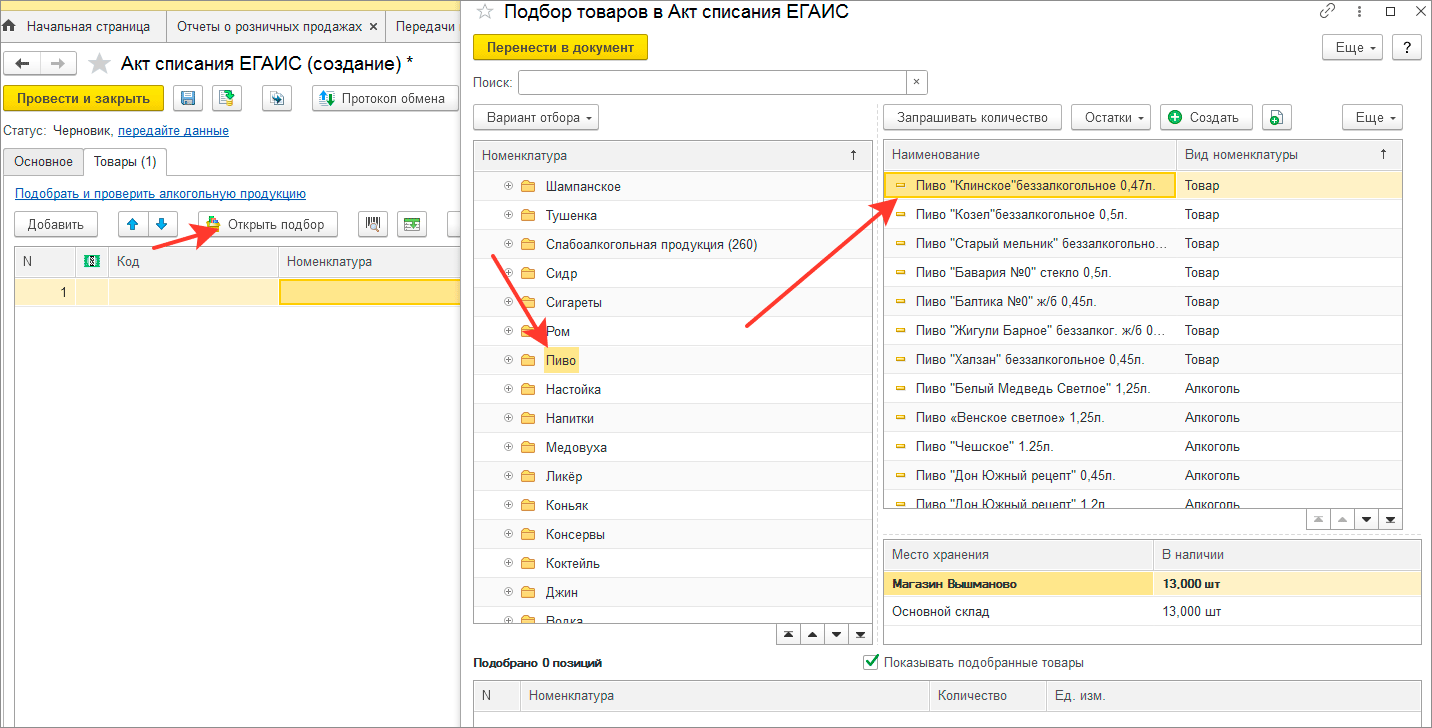Open the Товары (1) tab

[125, 161]
